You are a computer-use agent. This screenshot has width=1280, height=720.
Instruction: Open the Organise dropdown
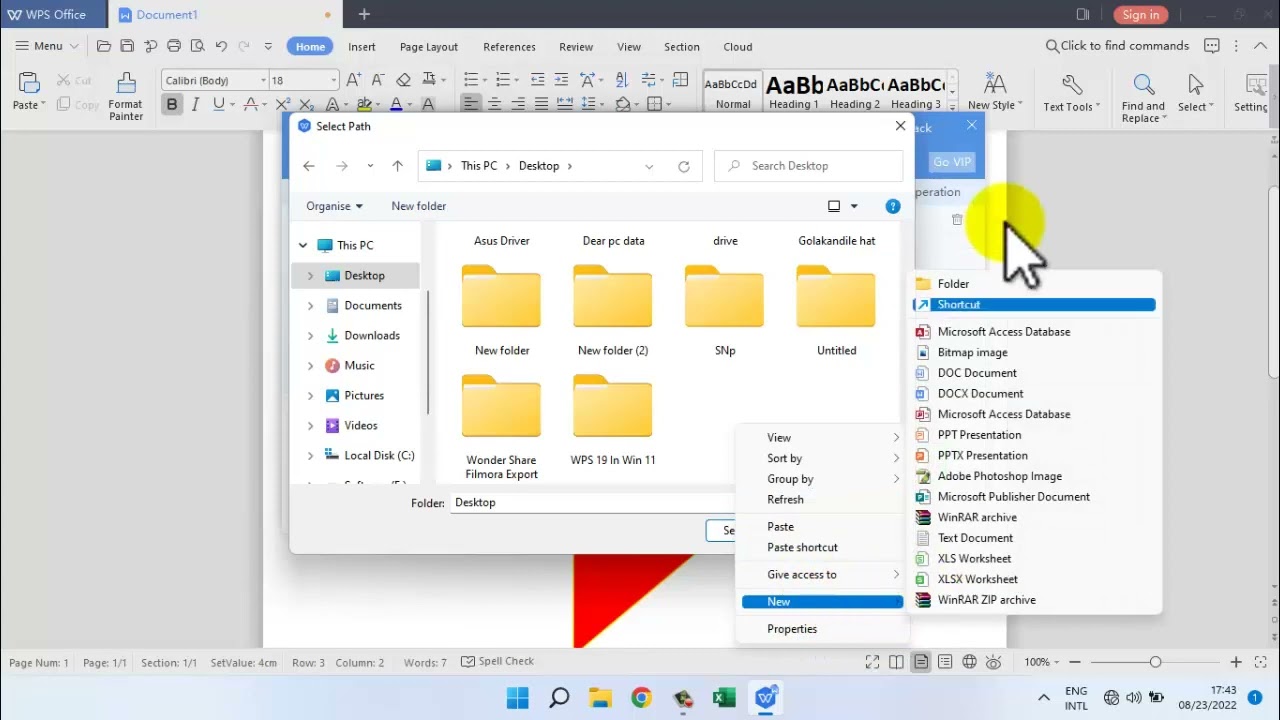(334, 206)
